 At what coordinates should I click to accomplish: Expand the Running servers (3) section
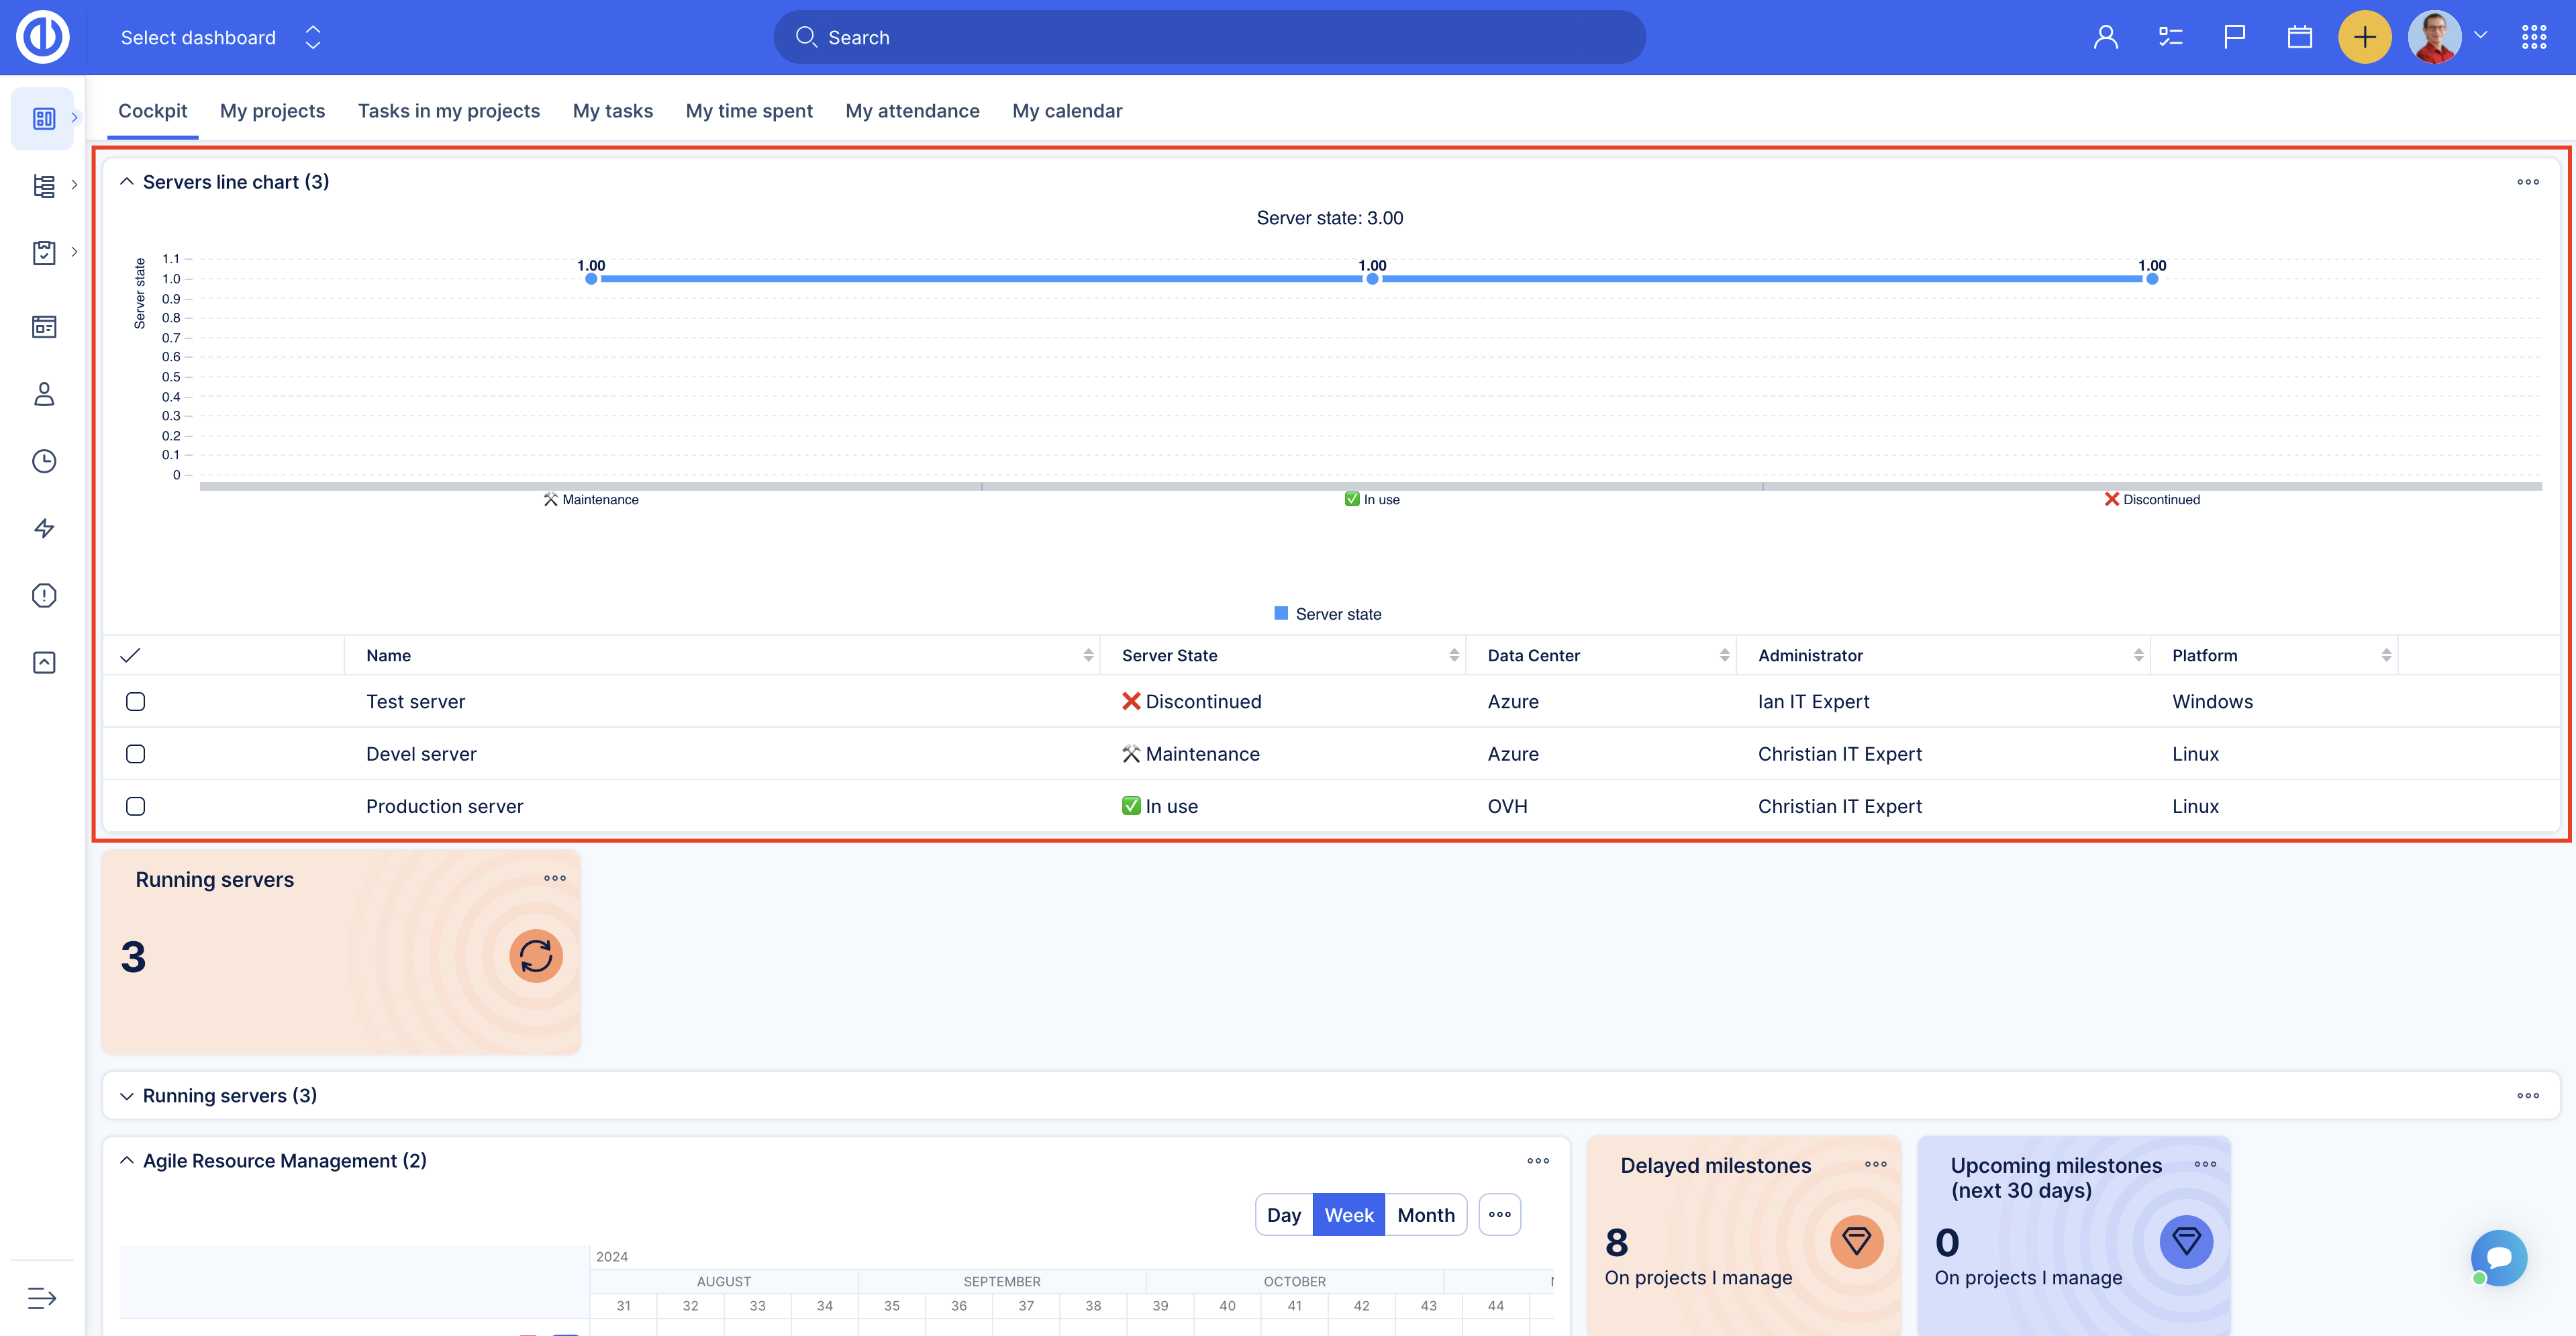click(x=127, y=1096)
